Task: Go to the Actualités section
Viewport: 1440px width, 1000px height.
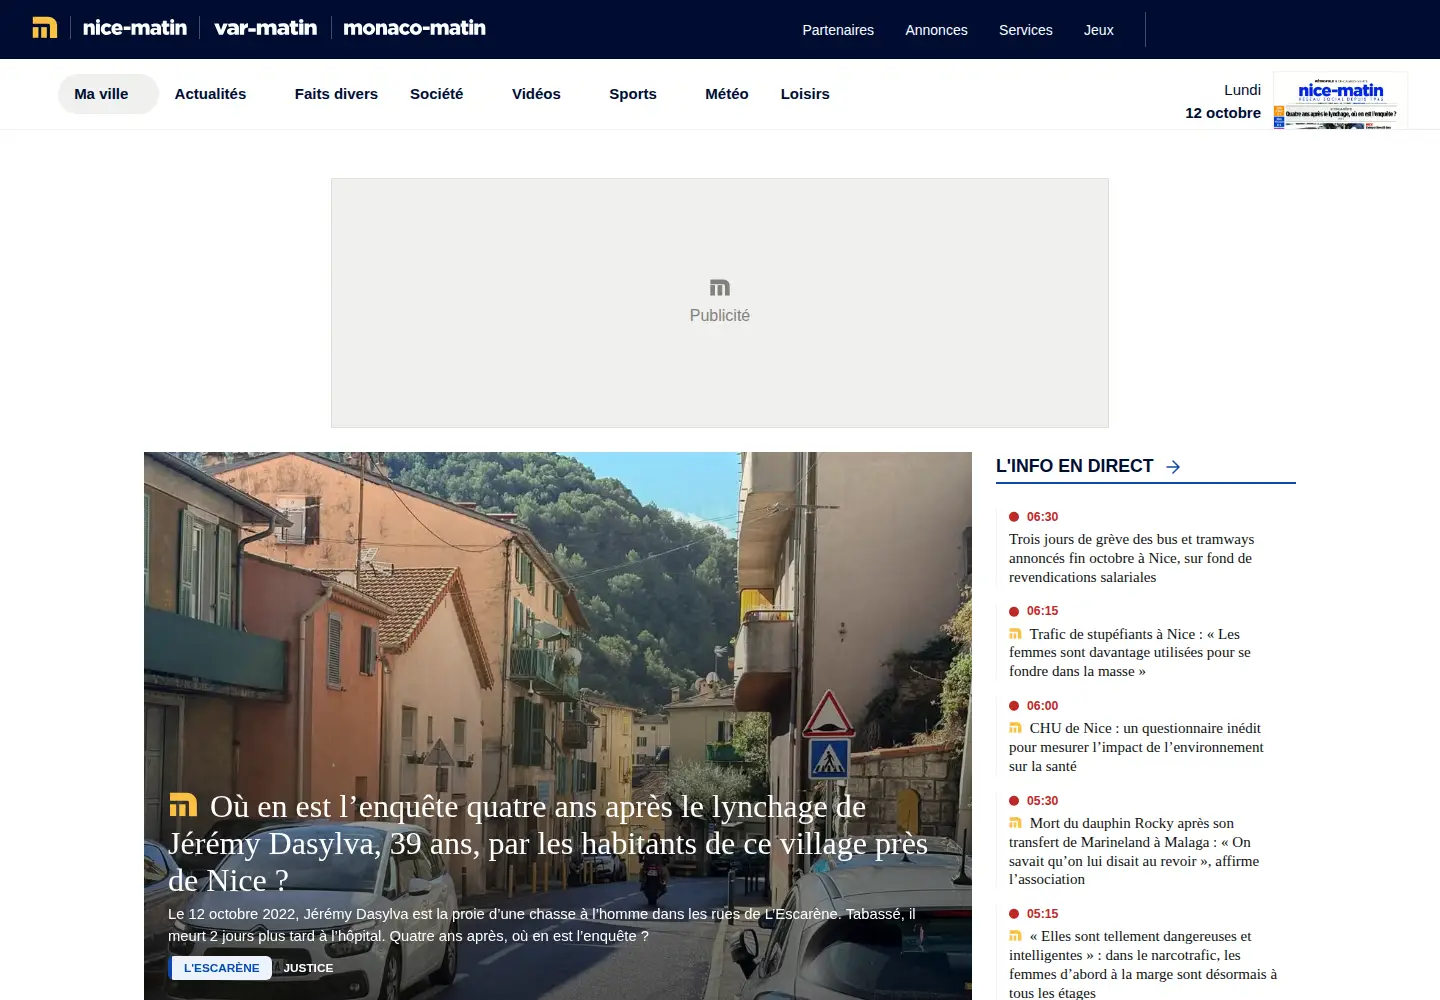Action: click(210, 94)
